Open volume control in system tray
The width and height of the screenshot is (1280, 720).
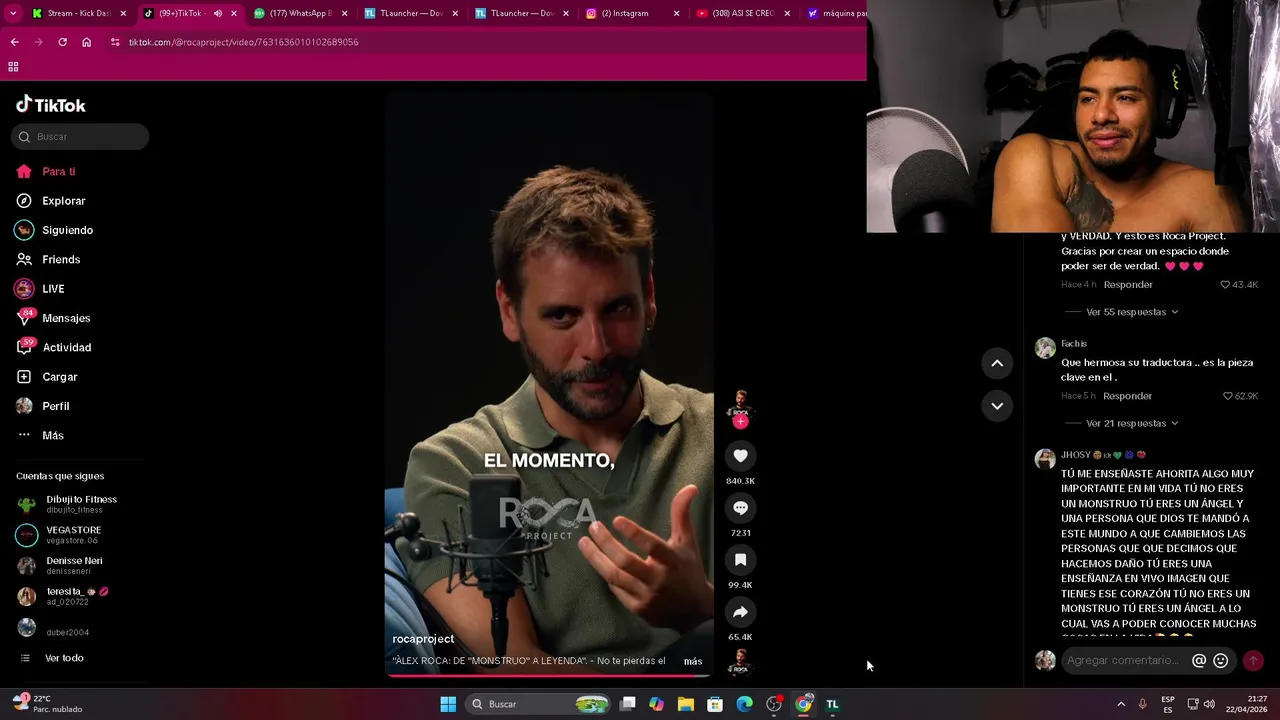click(x=1208, y=704)
